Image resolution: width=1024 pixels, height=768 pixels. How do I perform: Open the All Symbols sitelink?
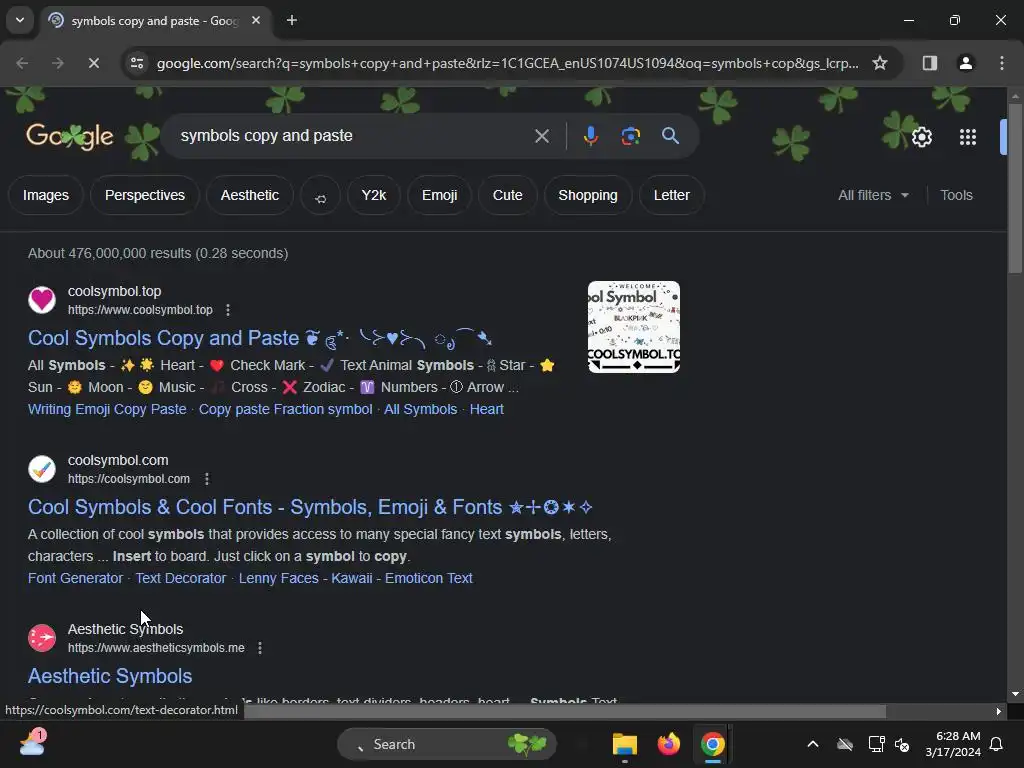[x=421, y=409]
